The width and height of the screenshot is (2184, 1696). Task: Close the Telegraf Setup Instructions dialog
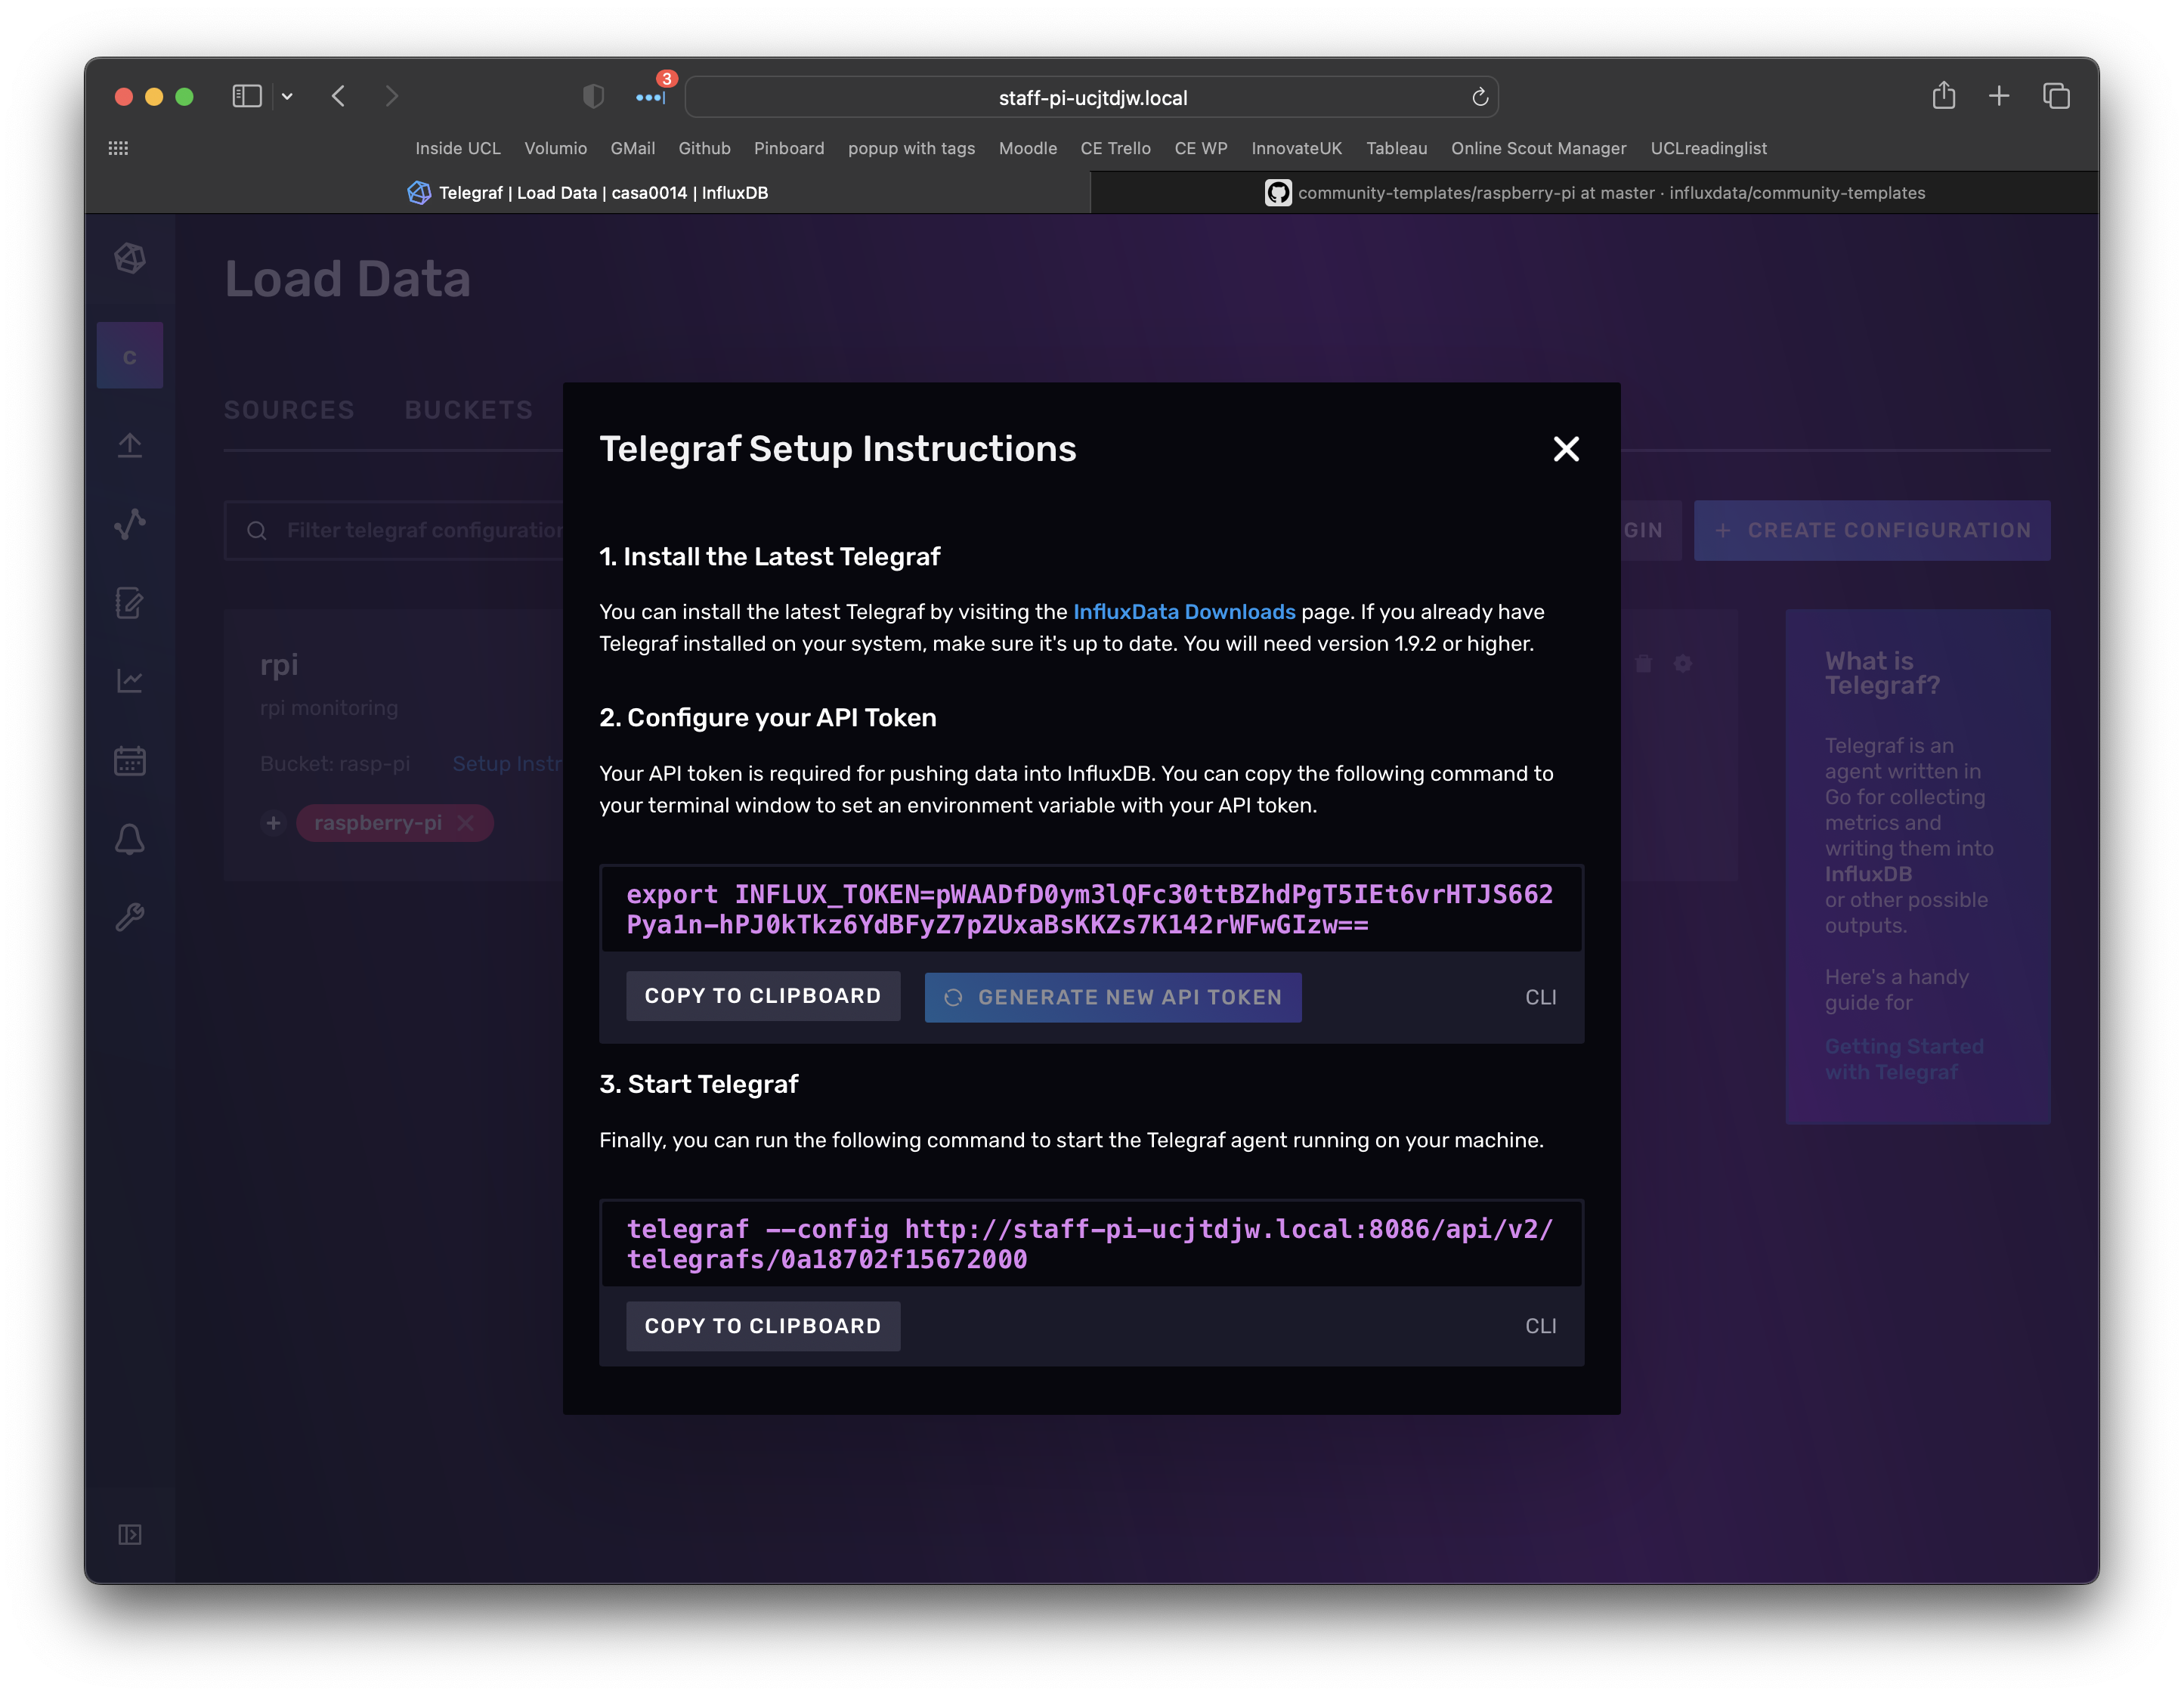coord(1566,449)
